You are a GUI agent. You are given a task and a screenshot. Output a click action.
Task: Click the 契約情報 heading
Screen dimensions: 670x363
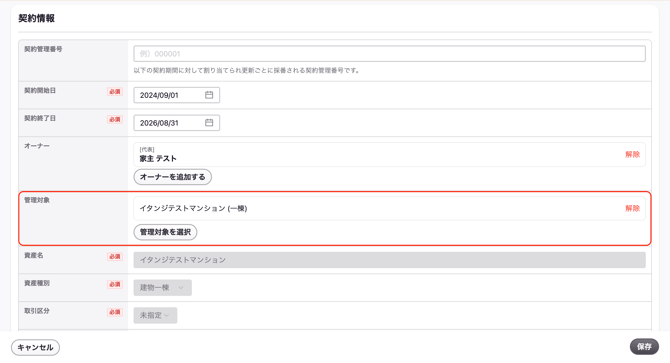36,18
